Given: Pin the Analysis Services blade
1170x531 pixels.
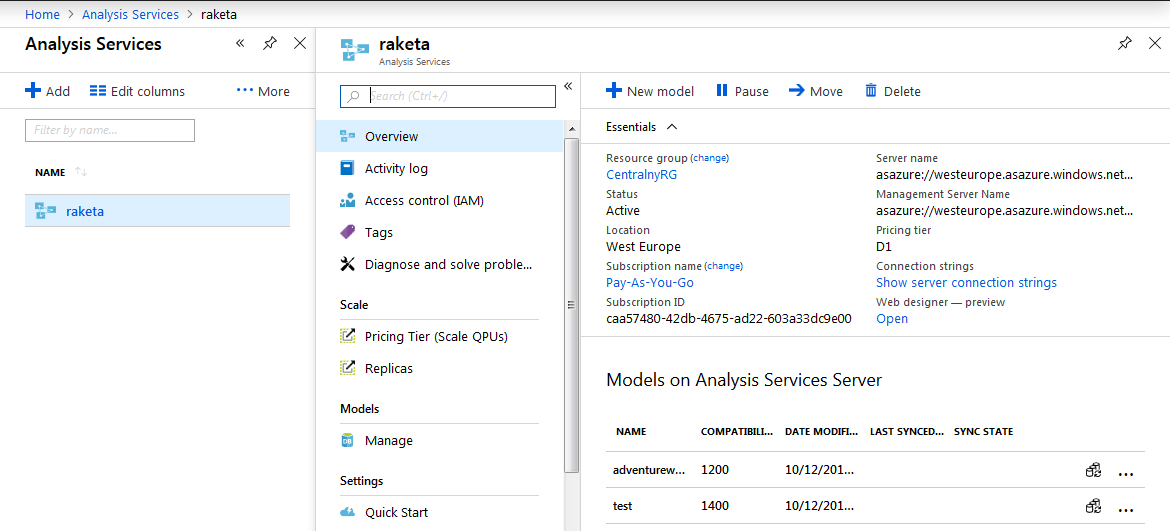Looking at the screenshot, I should pyautogui.click(x=269, y=43).
